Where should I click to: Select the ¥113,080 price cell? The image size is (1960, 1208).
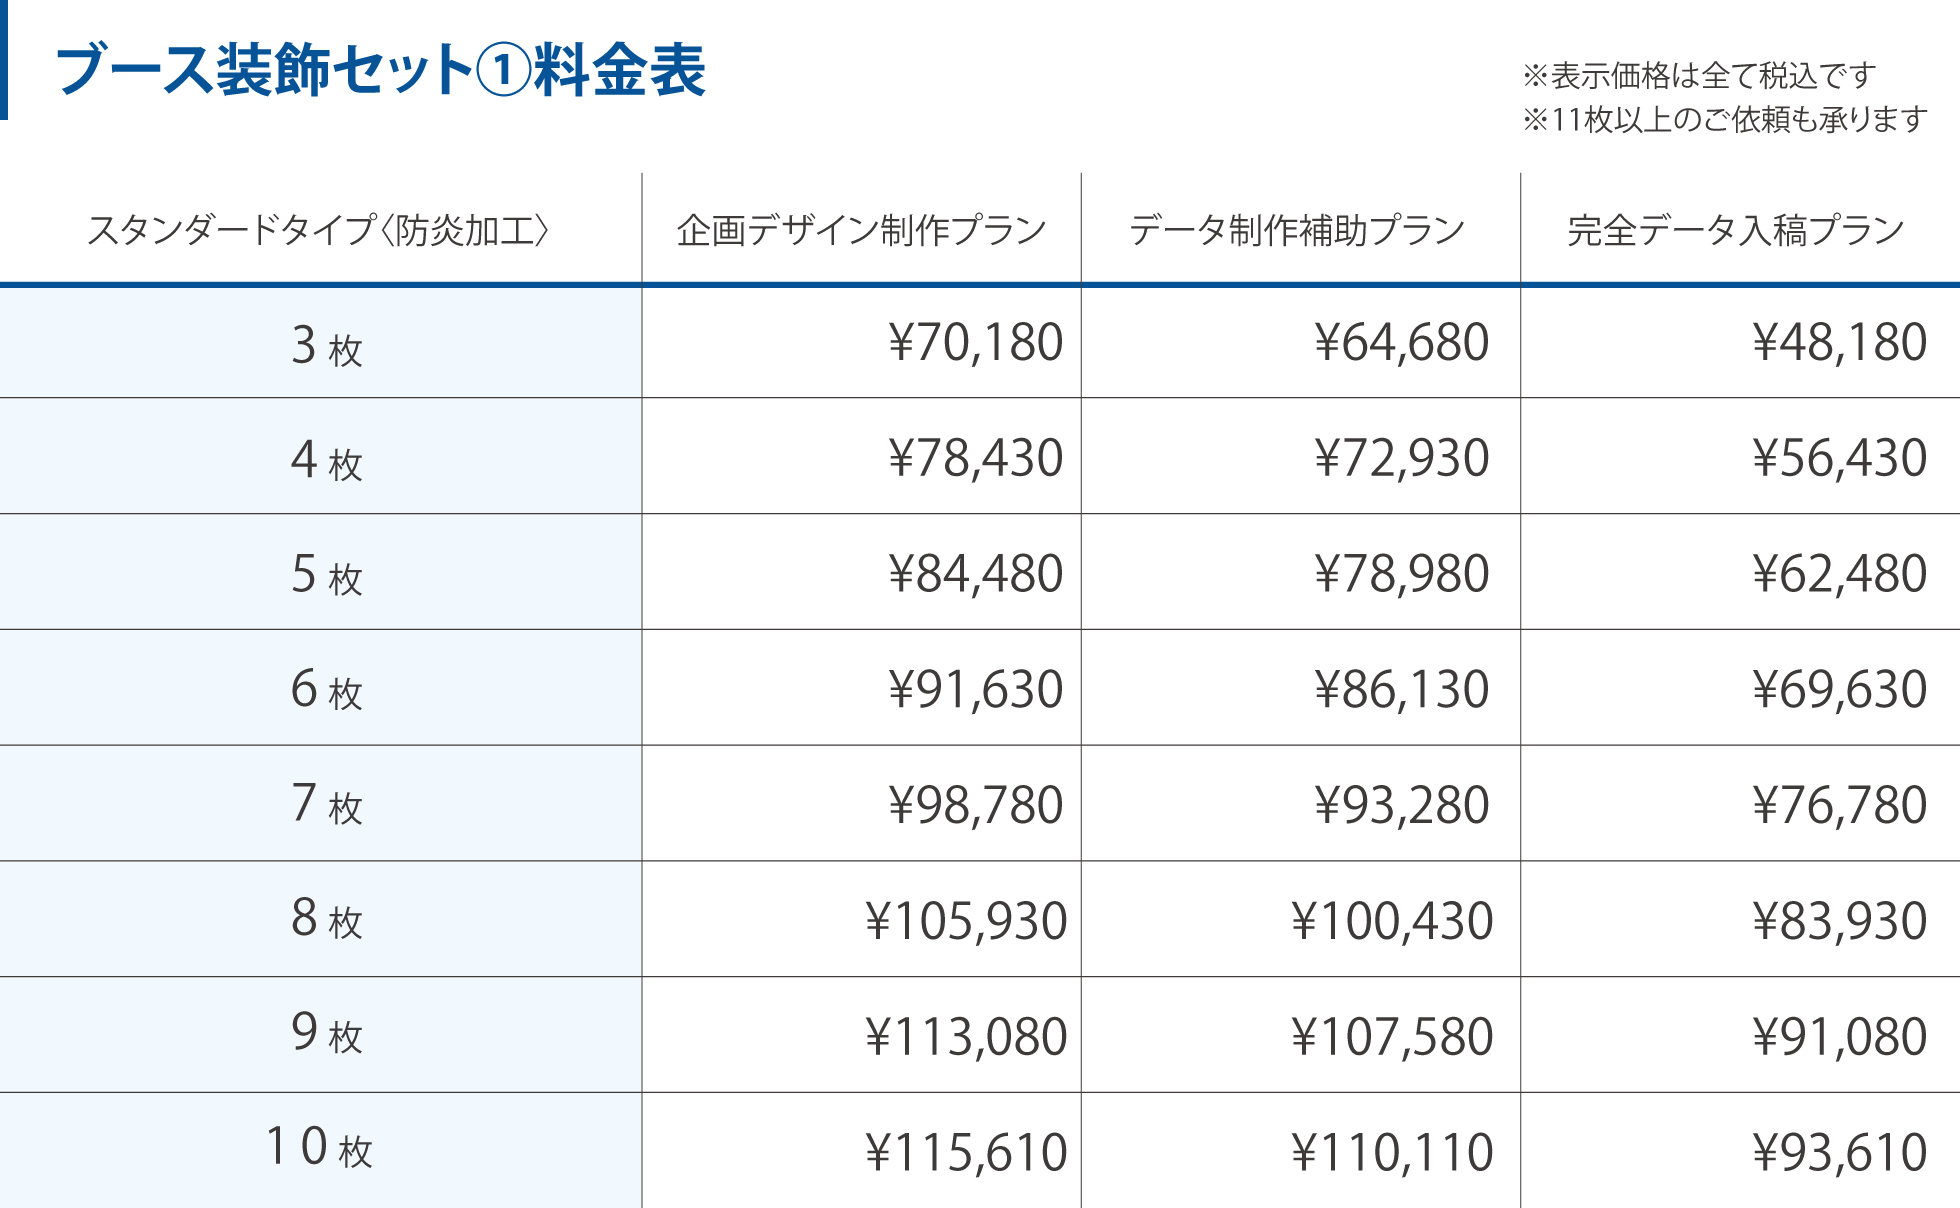point(965,1037)
